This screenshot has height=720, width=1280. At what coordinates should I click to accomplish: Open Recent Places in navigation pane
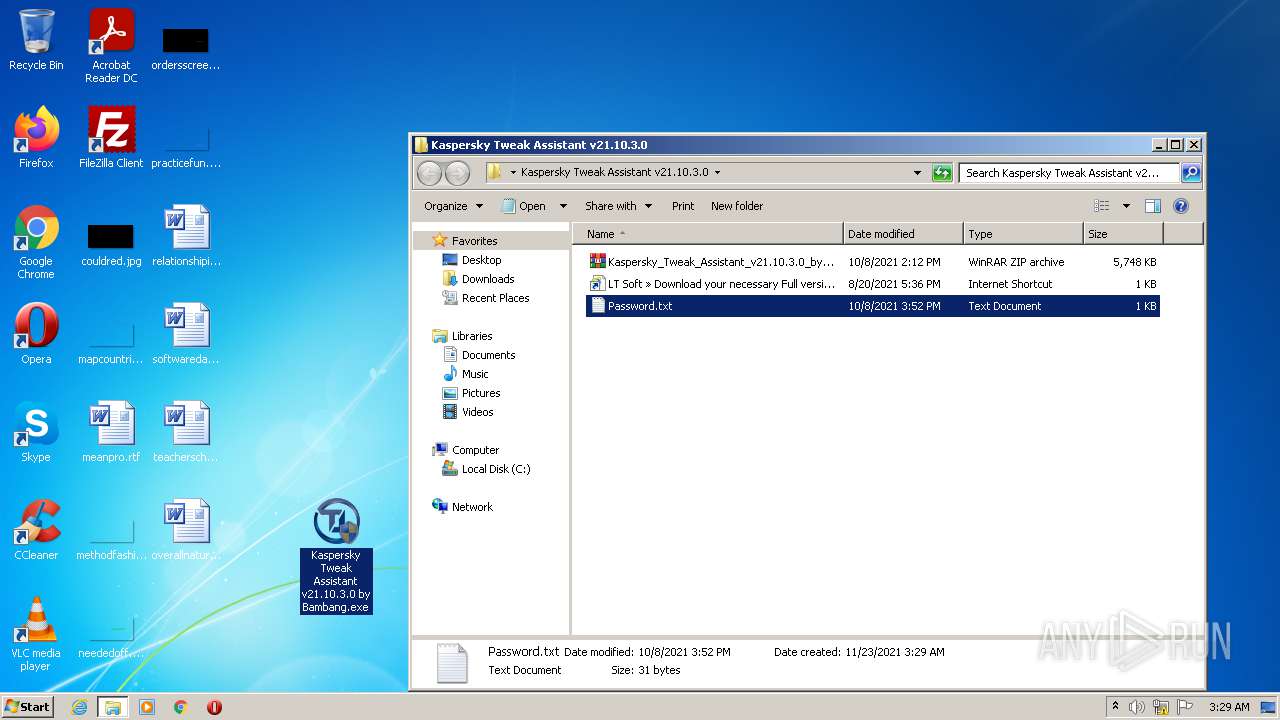coord(486,298)
